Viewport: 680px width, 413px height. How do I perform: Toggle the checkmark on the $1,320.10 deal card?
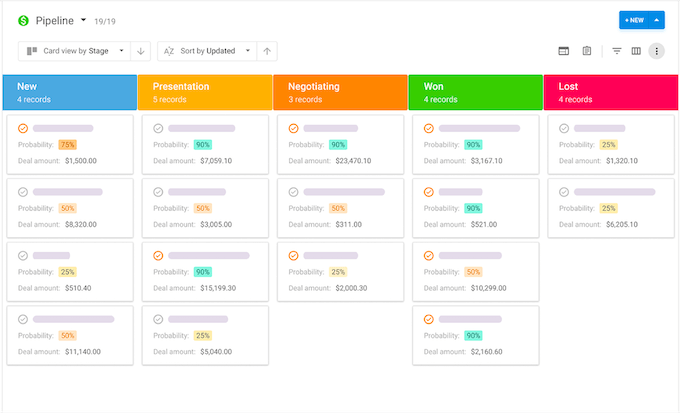point(564,129)
